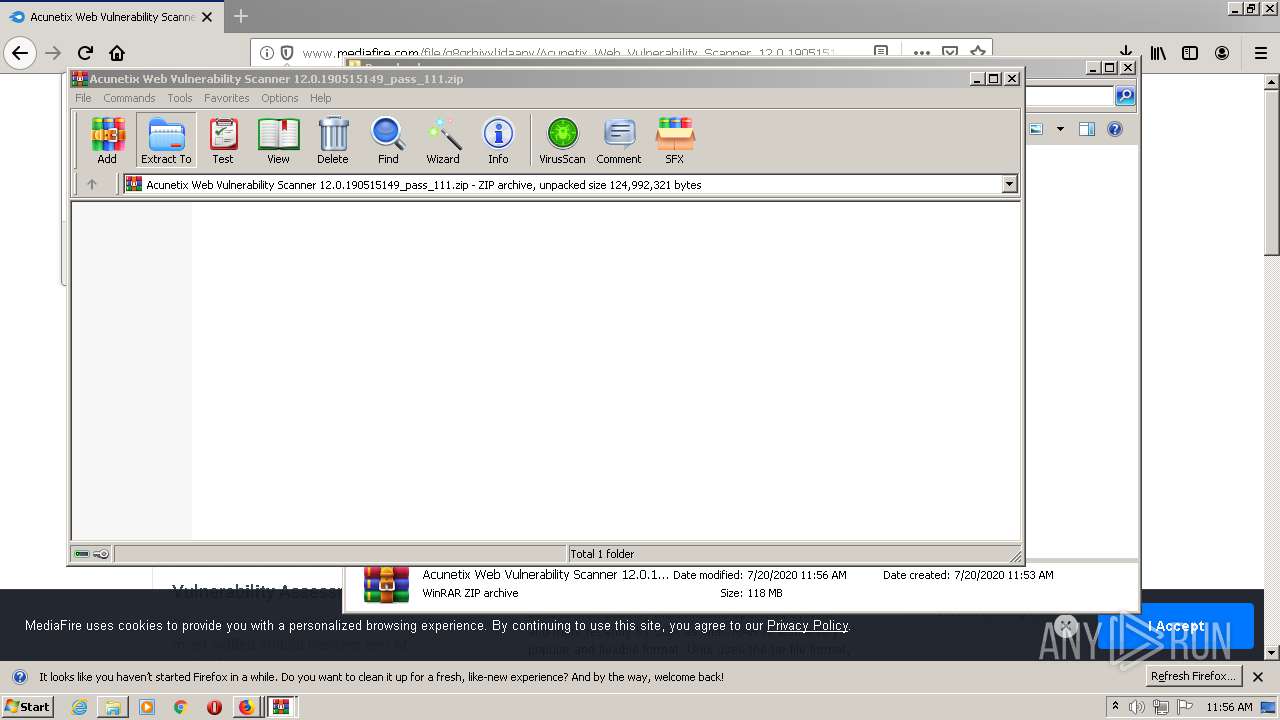
Task: Click the Explorer window search button
Action: click(1125, 96)
